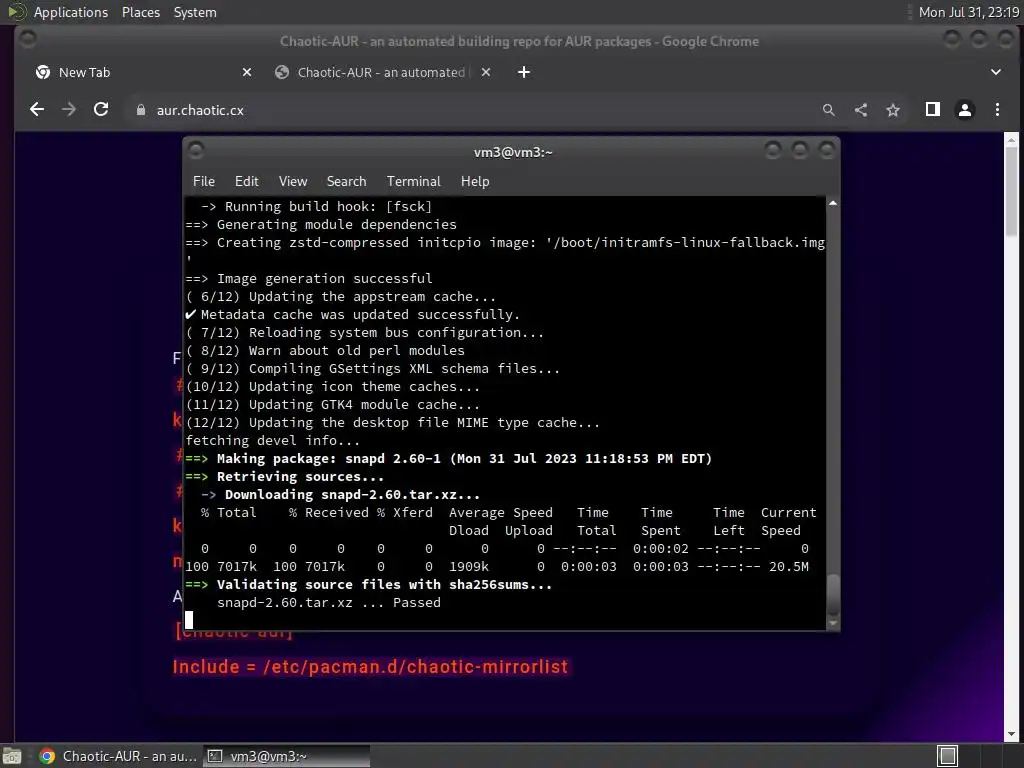The image size is (1024, 768).
Task: Click the show desktop taskbar icon
Action: point(12,756)
